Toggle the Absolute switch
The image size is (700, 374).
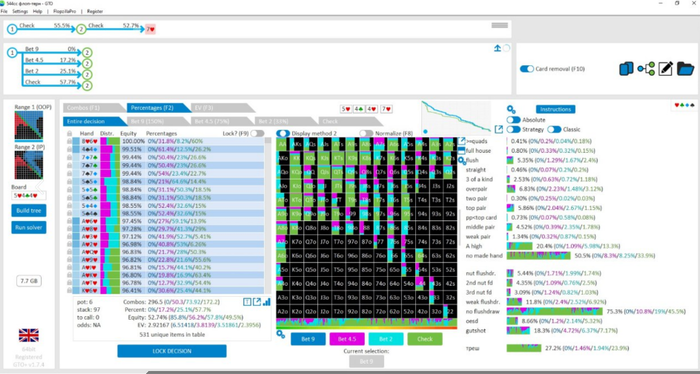click(513, 120)
